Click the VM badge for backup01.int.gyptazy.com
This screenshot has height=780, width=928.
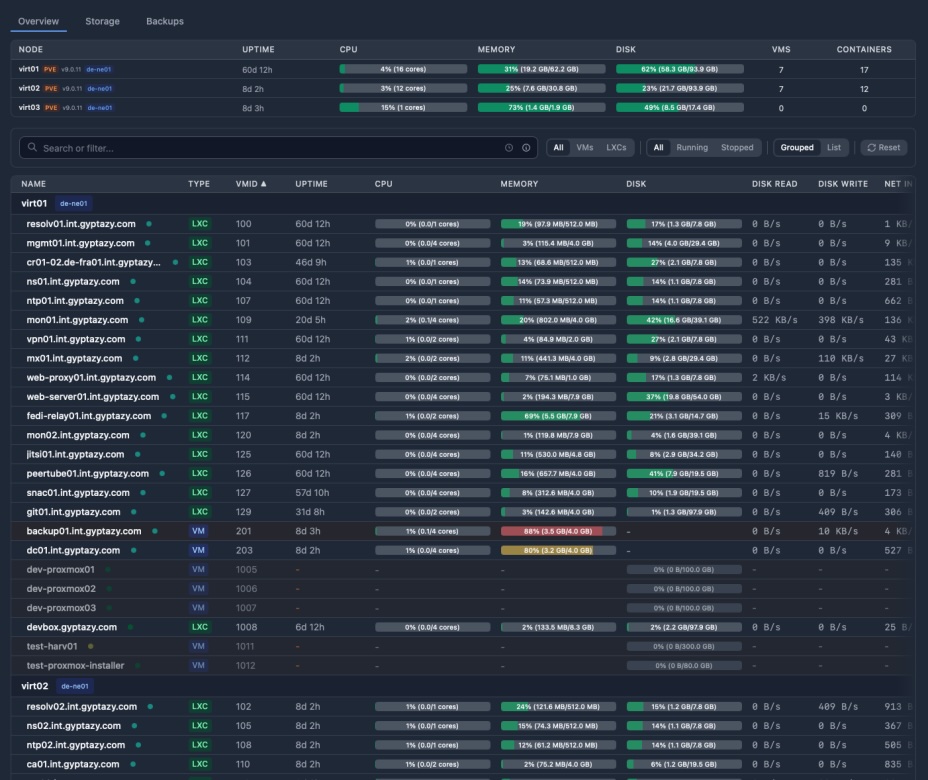tap(198, 531)
